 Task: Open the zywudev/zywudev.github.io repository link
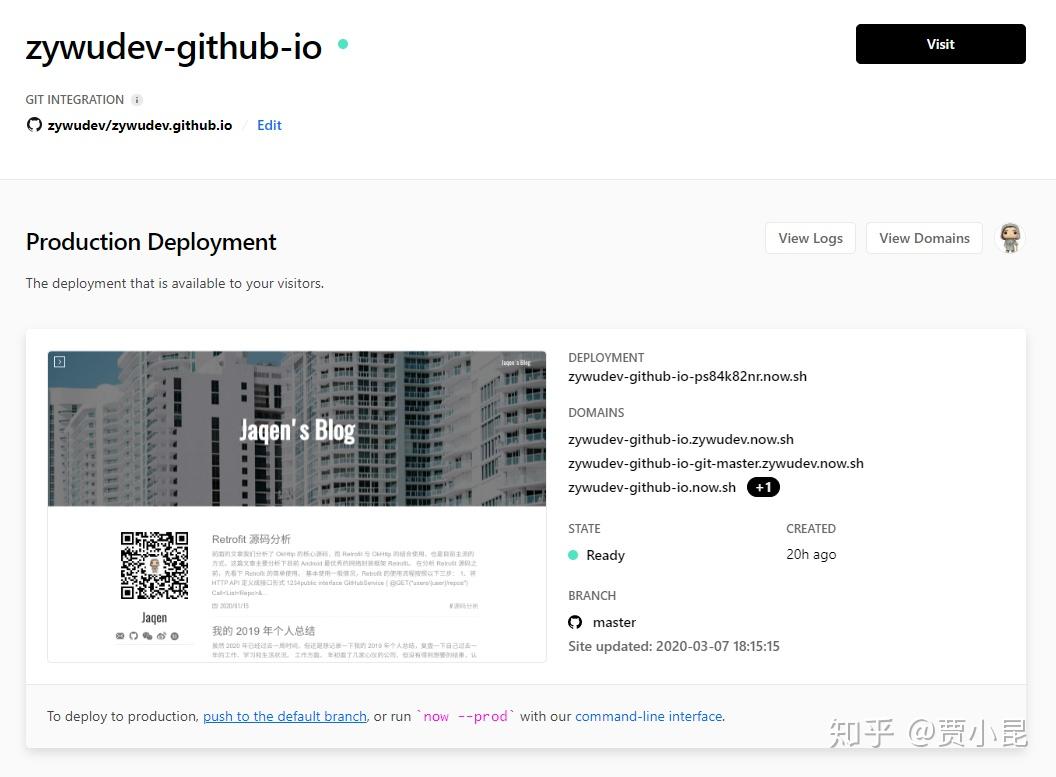click(139, 125)
